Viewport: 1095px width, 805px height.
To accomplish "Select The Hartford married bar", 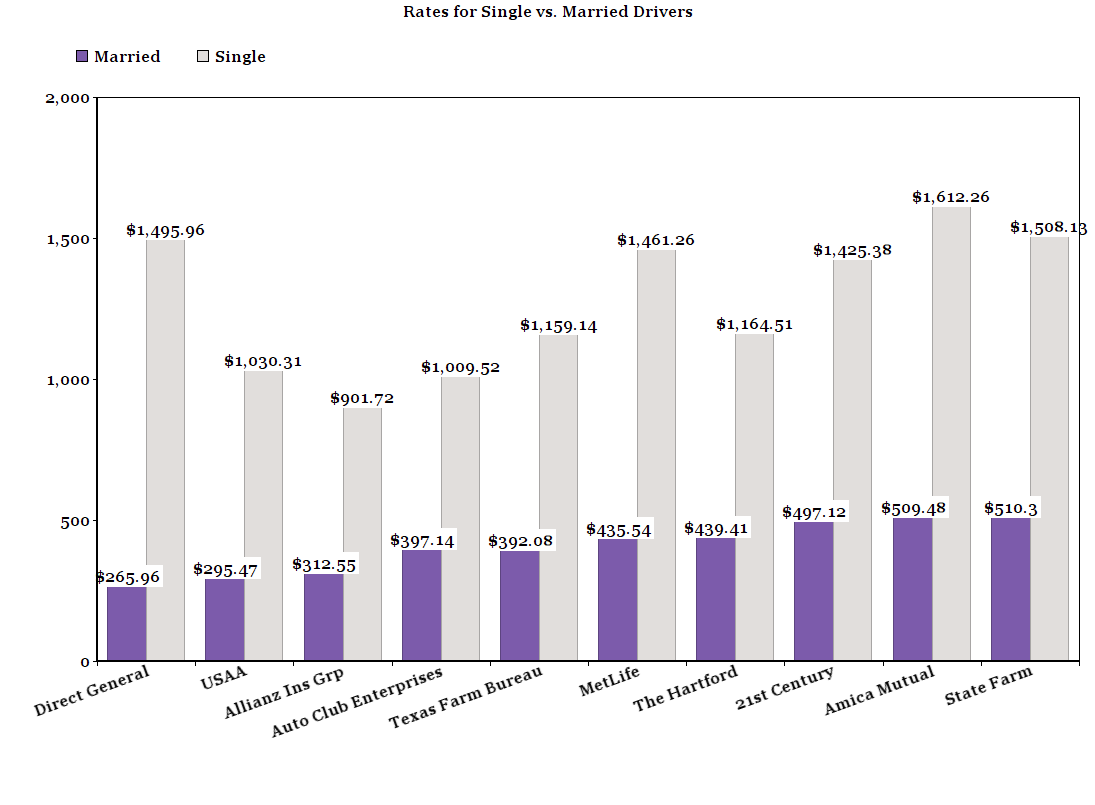I will [x=716, y=599].
